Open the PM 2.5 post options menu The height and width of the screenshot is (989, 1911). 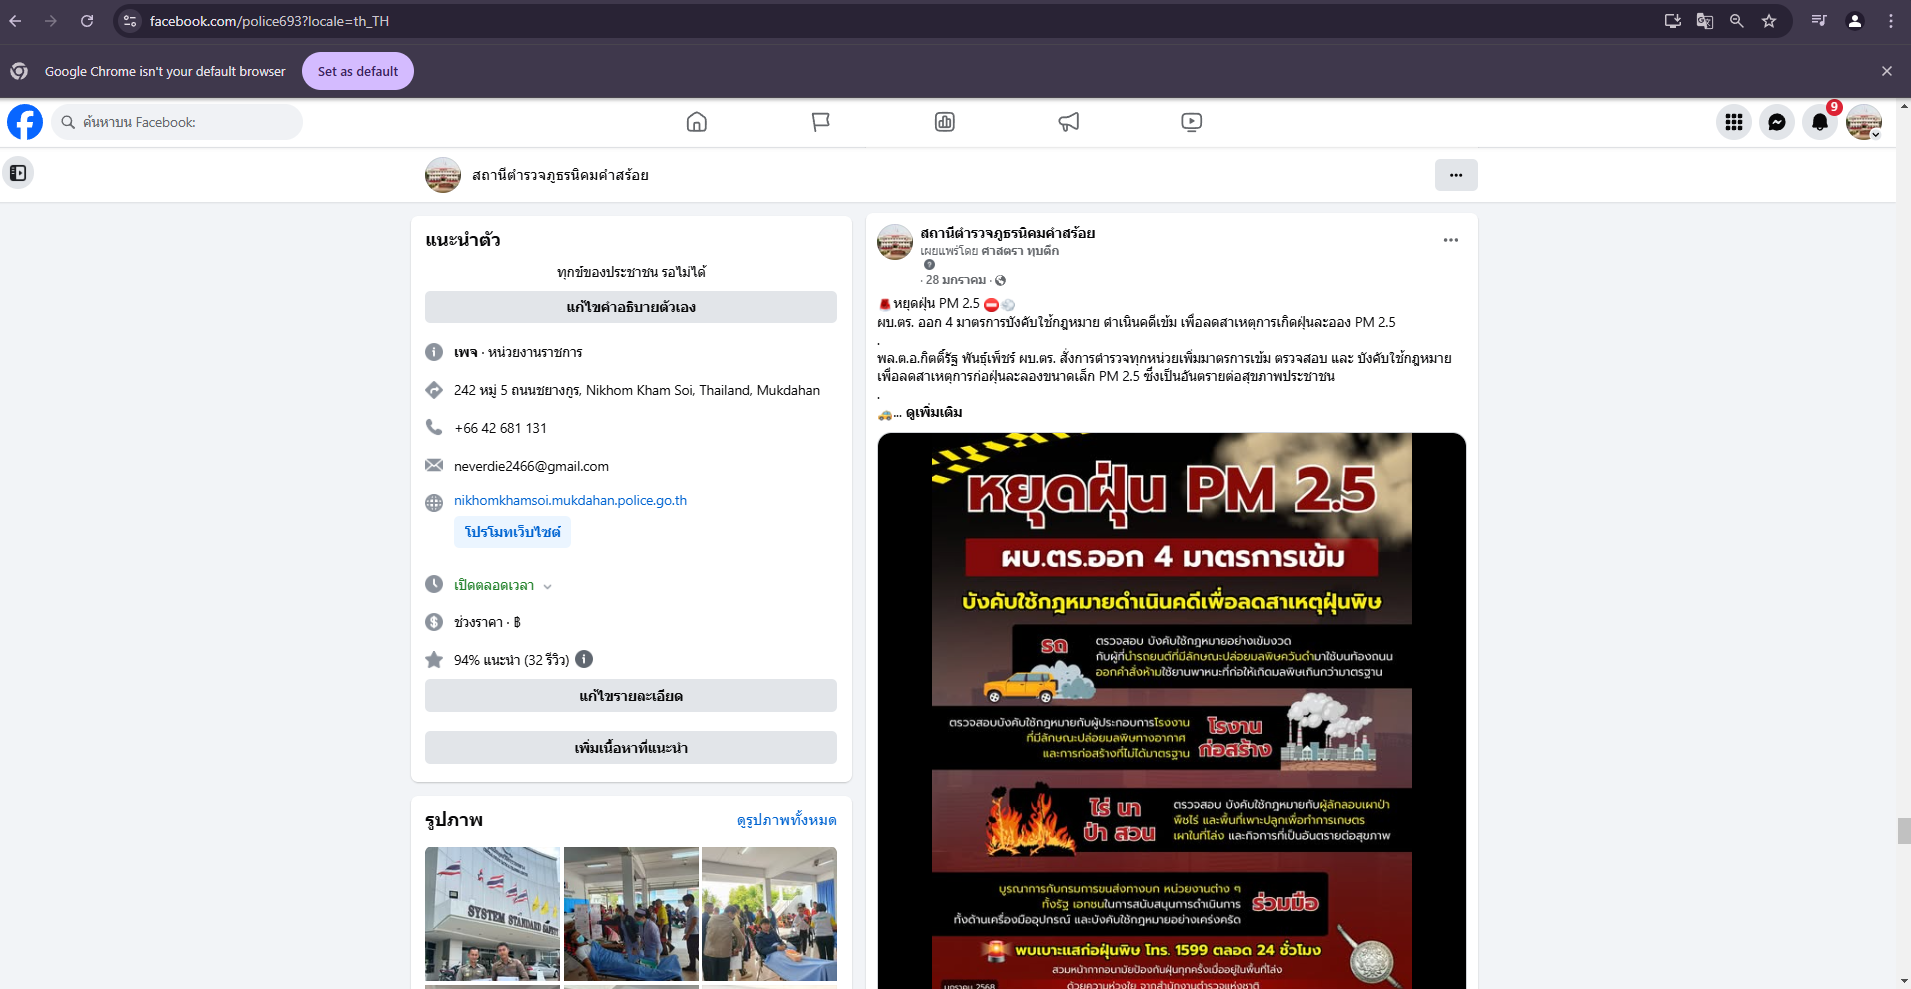tap(1450, 240)
